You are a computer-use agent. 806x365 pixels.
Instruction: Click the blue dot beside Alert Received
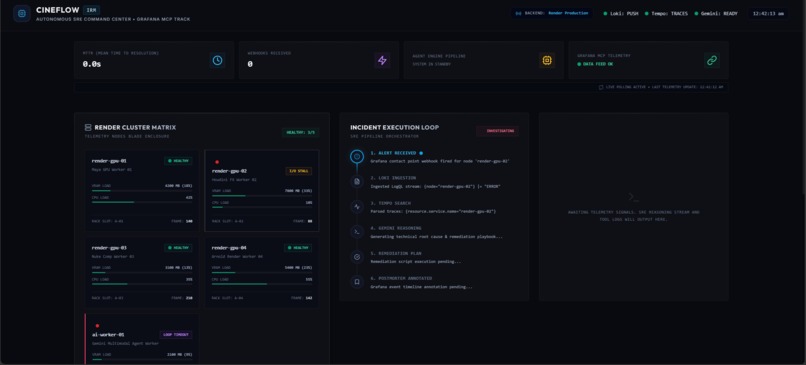(421, 153)
